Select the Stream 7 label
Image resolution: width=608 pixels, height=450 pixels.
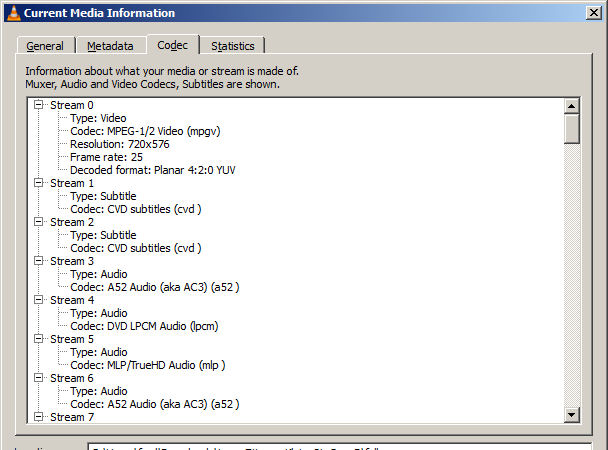tap(72, 417)
